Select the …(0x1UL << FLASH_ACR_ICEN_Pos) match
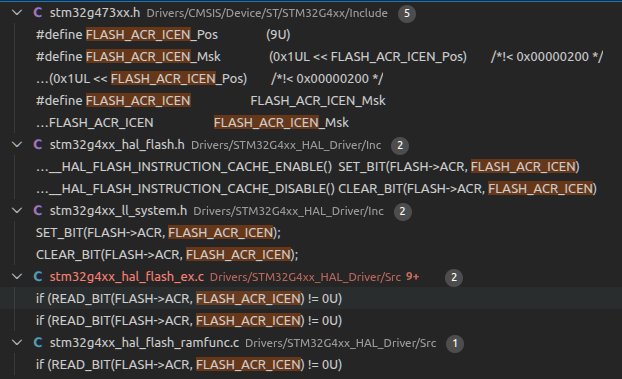The height and width of the screenshot is (379, 622). click(209, 79)
